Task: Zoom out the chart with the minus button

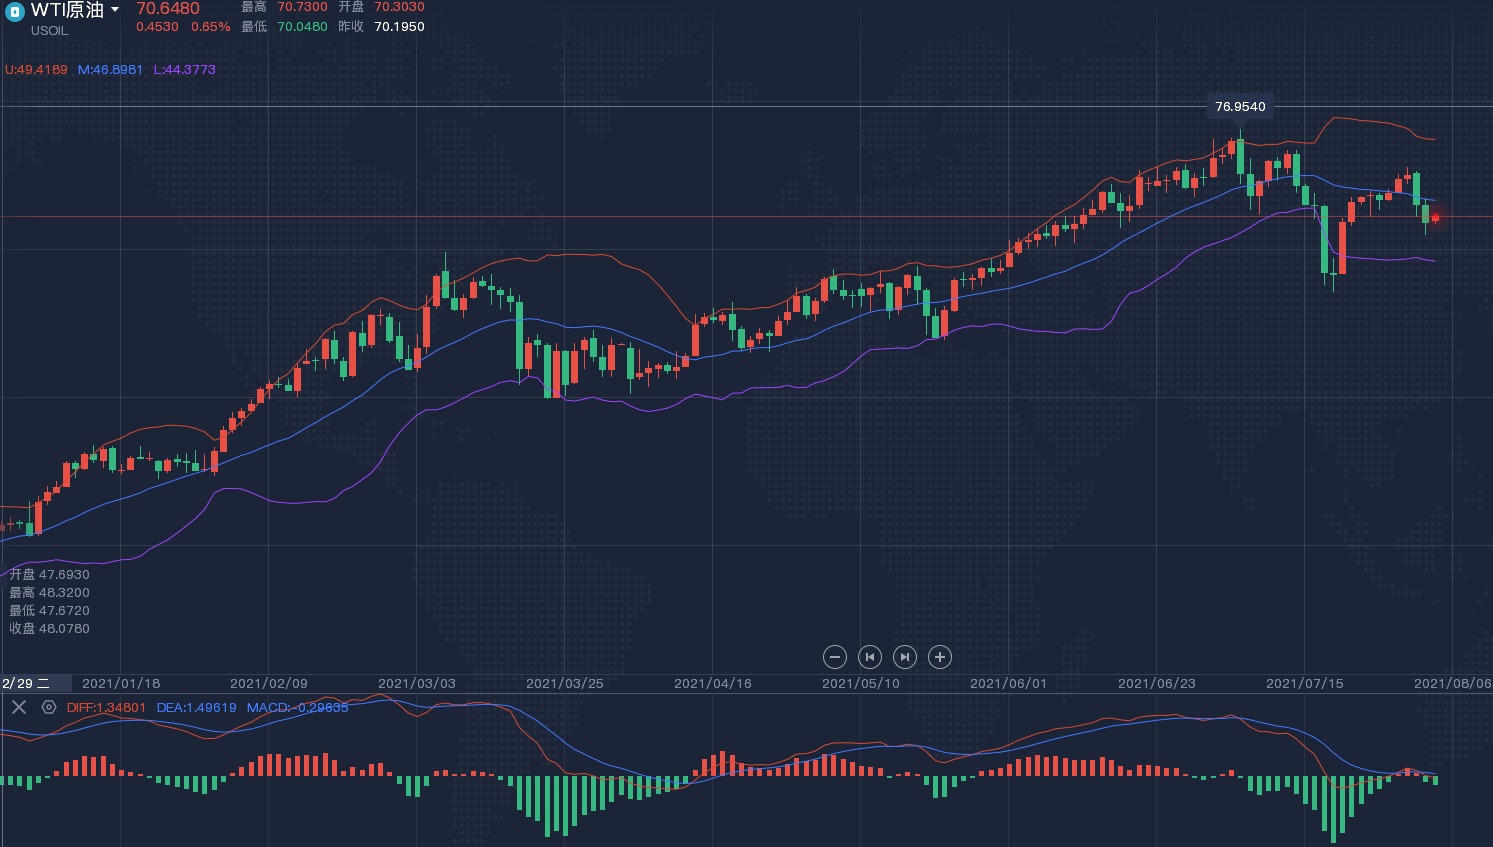Action: [x=835, y=657]
